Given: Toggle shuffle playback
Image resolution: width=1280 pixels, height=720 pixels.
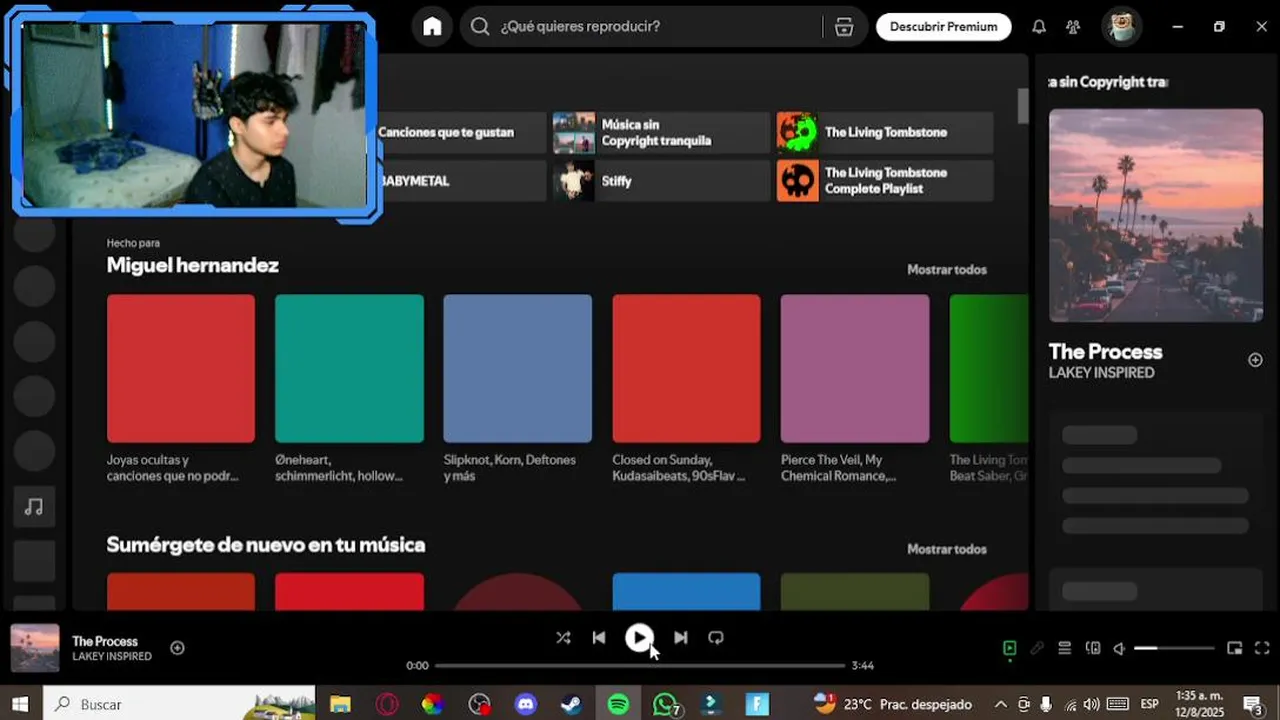Looking at the screenshot, I should point(563,637).
